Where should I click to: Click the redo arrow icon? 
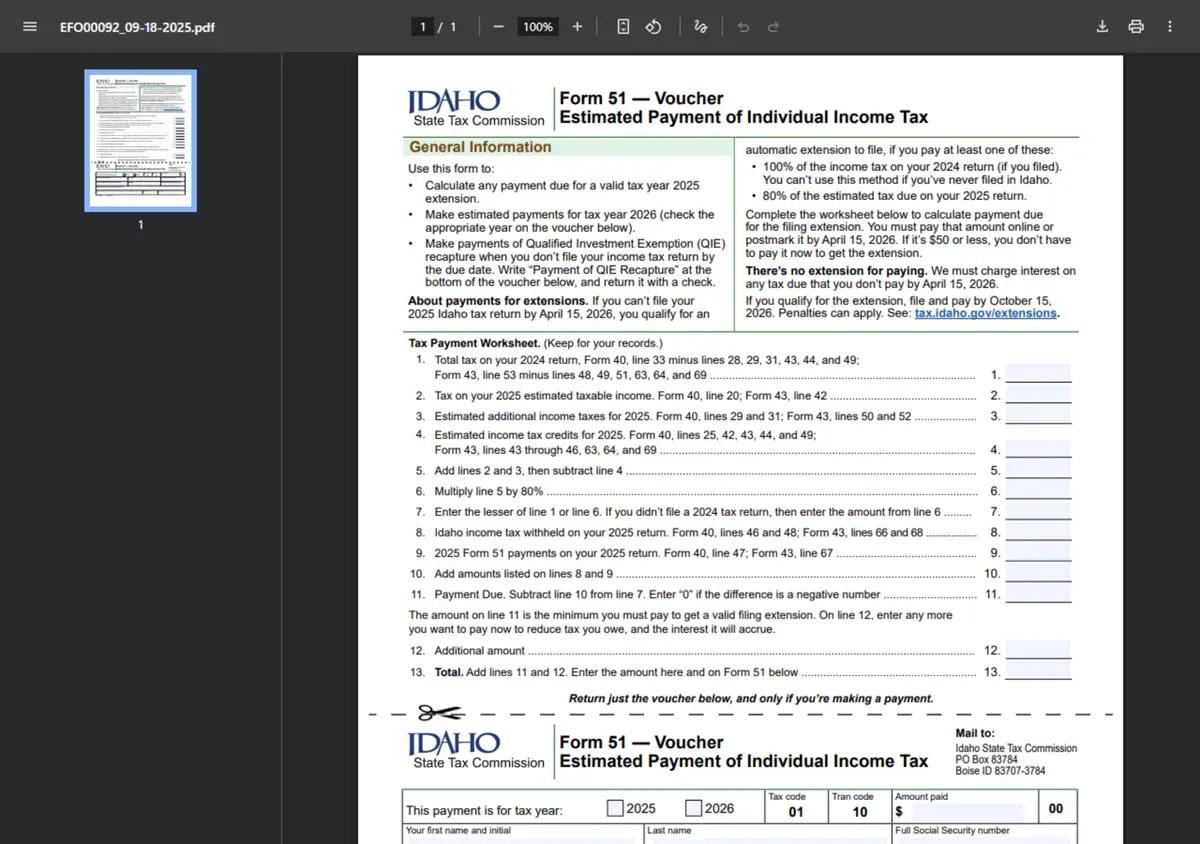pyautogui.click(x=773, y=27)
